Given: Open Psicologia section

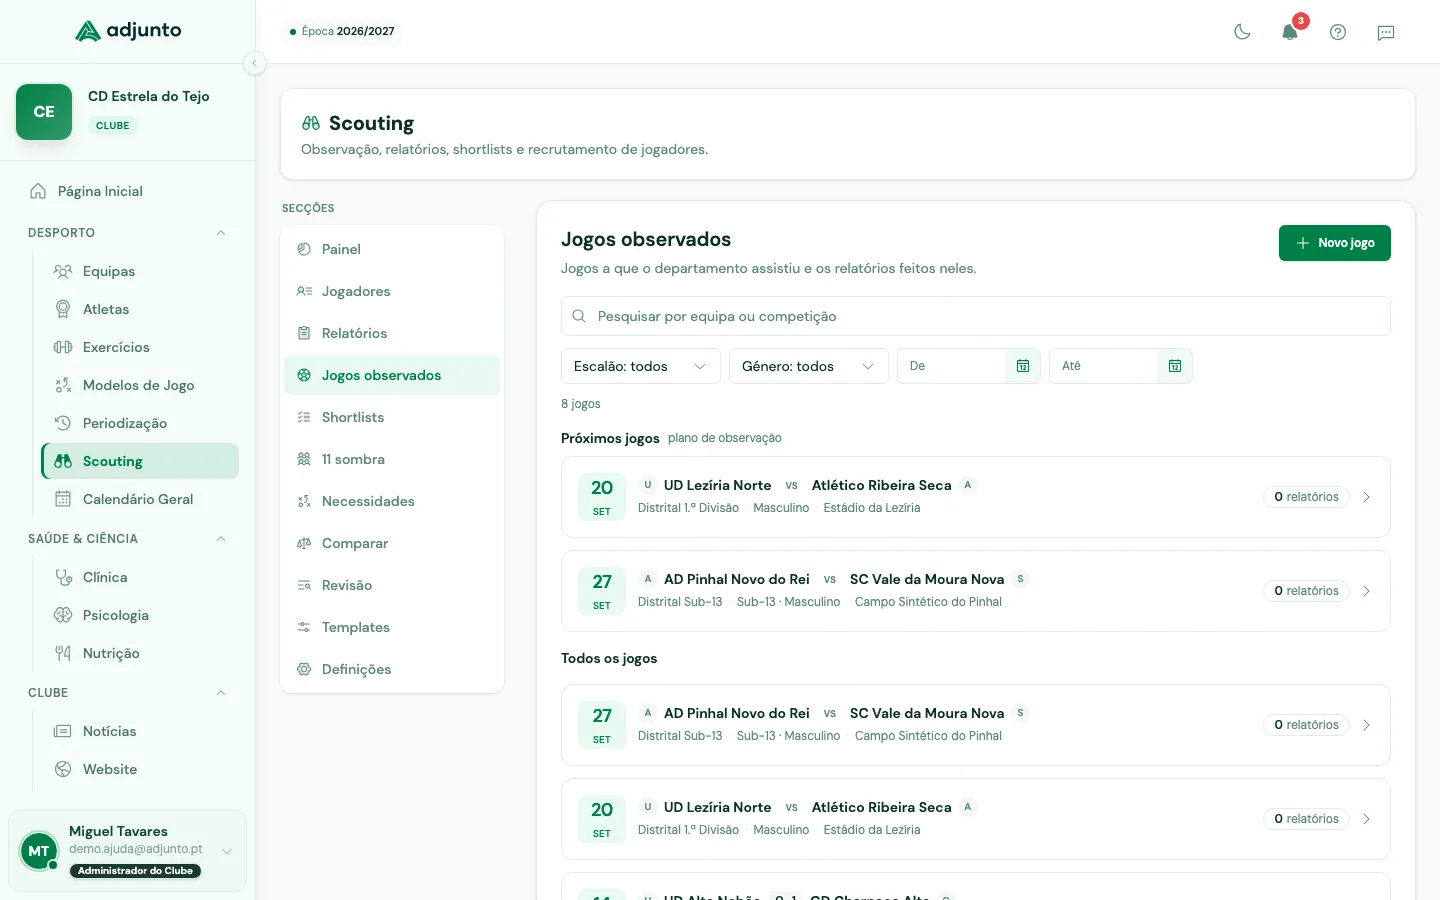Looking at the screenshot, I should coord(140,615).
